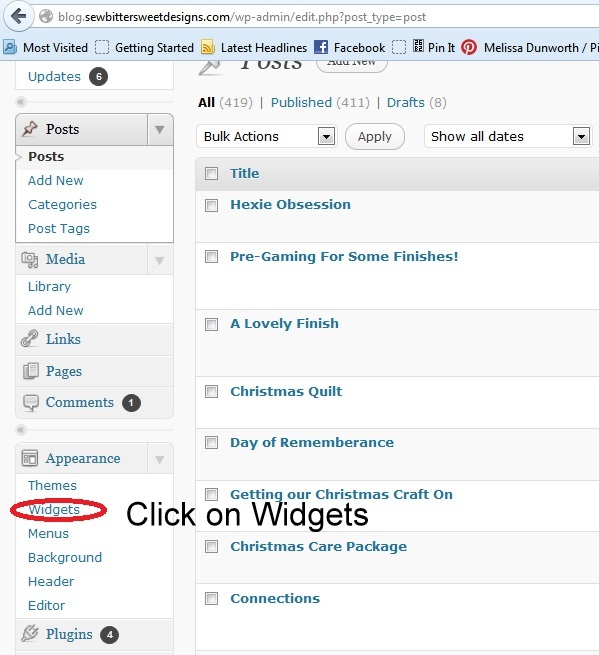The image size is (599, 655).
Task: Open the Show all dates dropdown
Action: (508, 136)
